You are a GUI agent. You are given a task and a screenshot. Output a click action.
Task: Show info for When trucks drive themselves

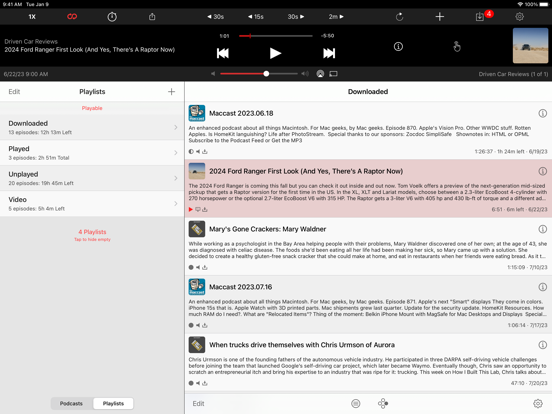point(542,345)
